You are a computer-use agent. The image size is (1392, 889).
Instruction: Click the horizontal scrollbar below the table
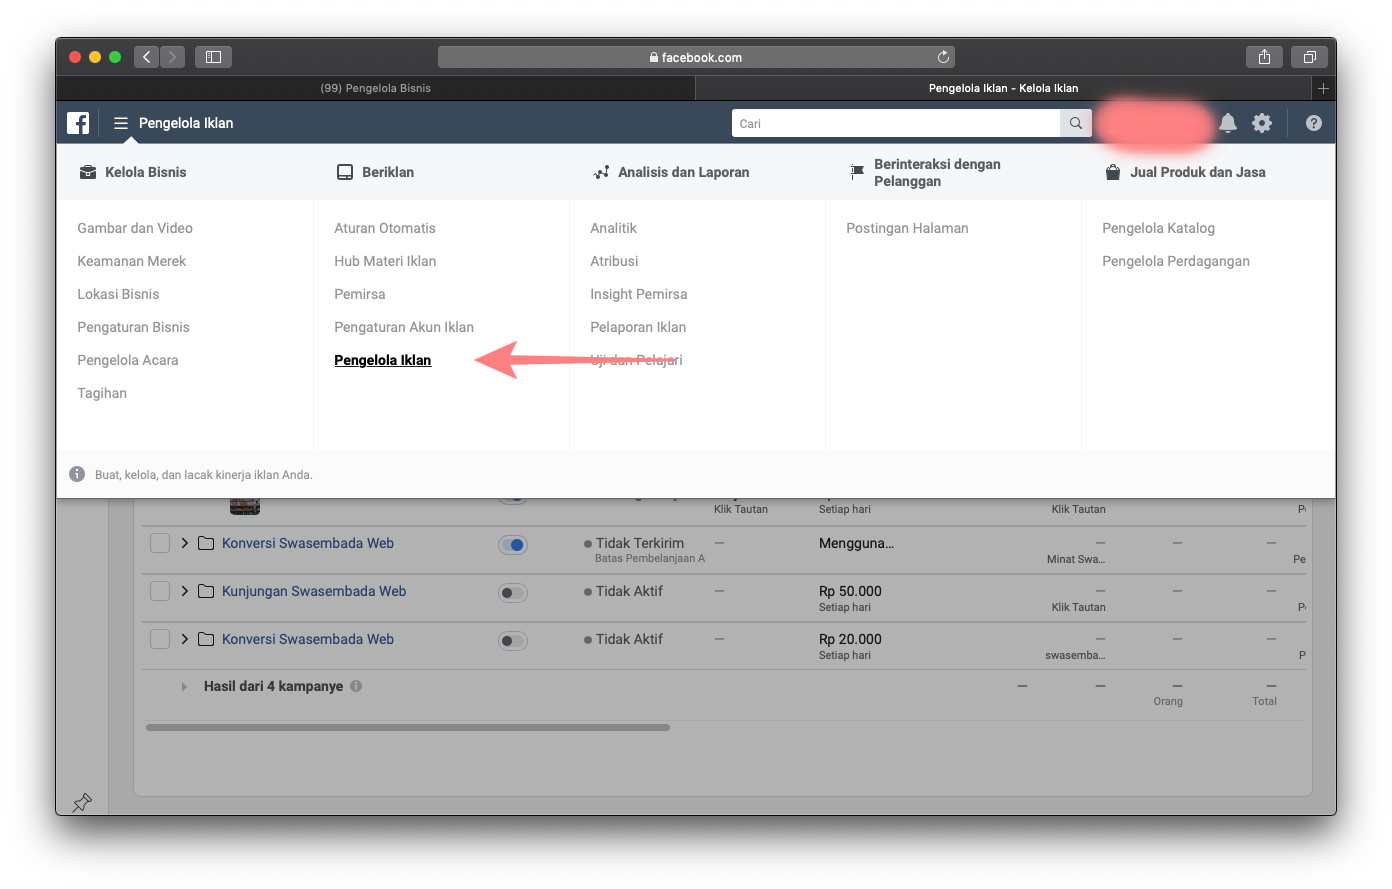[408, 727]
